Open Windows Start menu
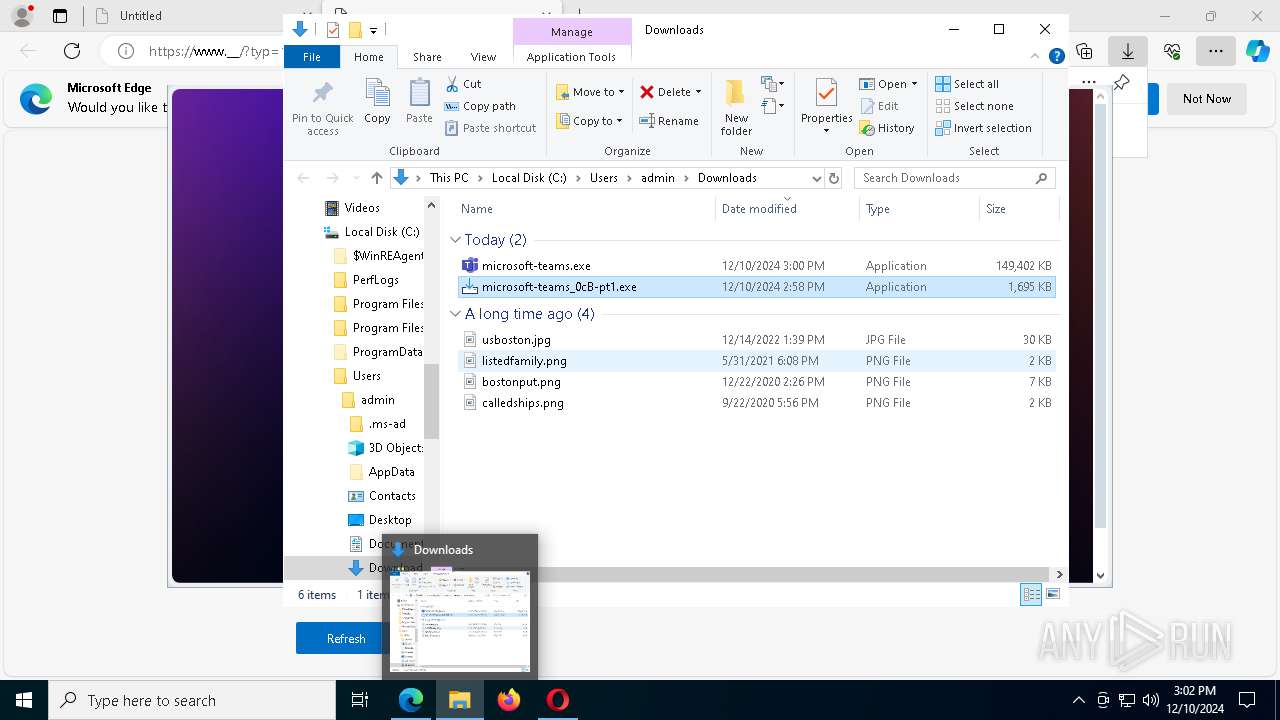The height and width of the screenshot is (720, 1280). tap(24, 700)
